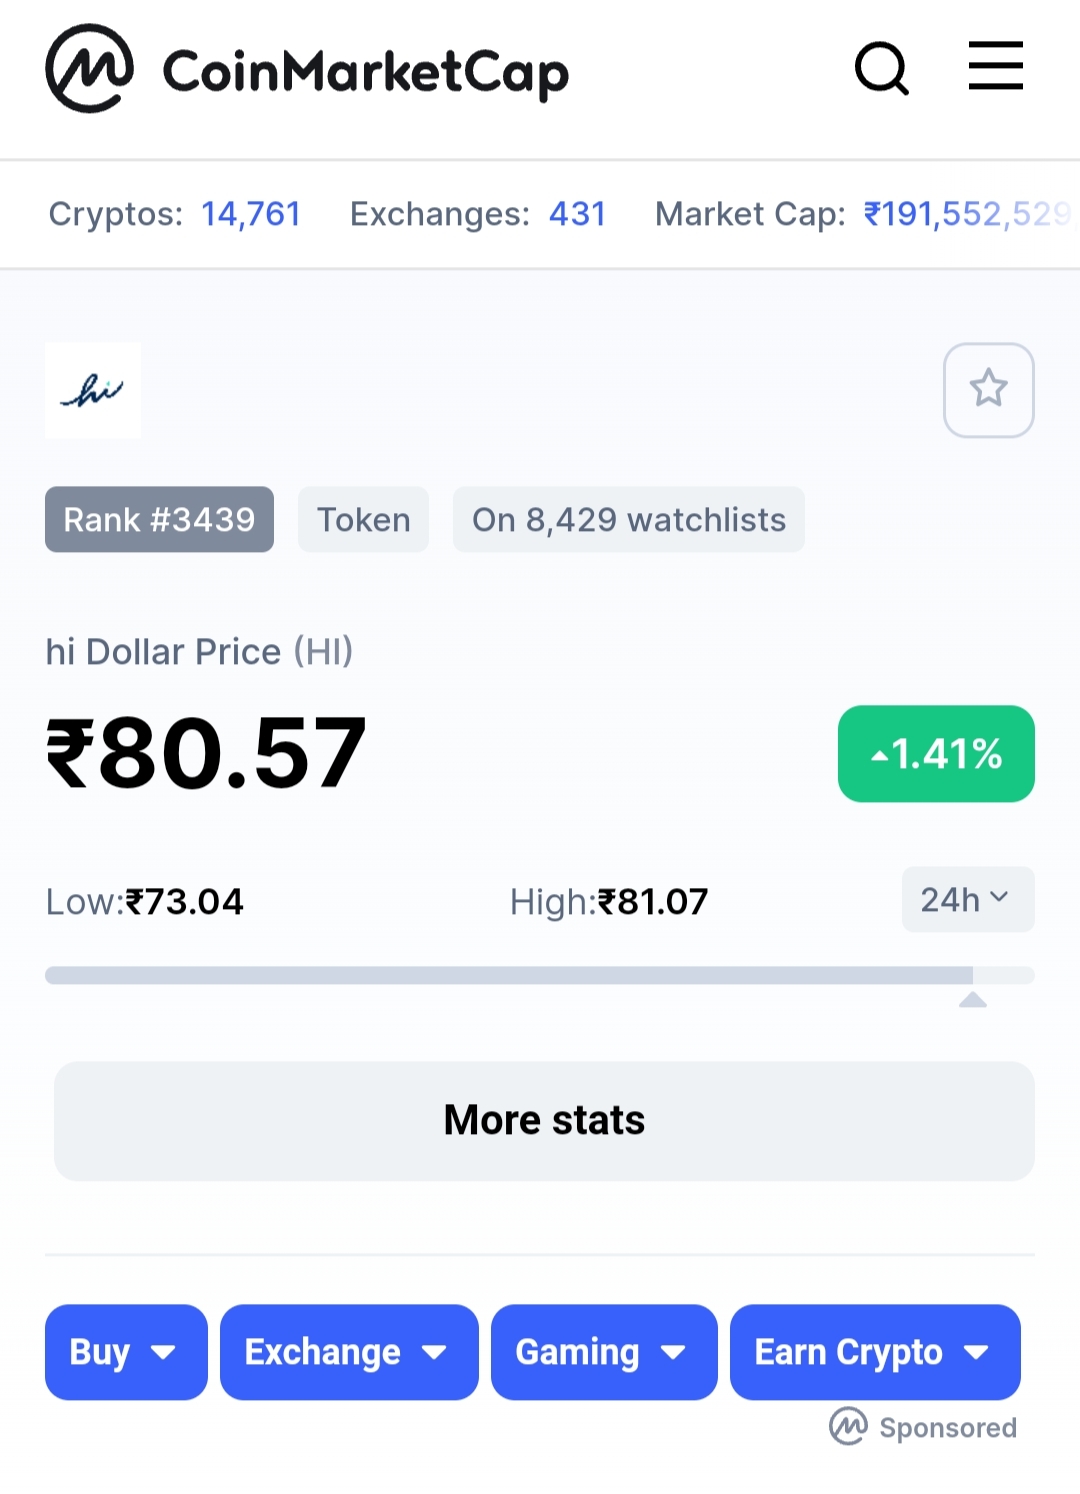This screenshot has width=1080, height=1494.
Task: Select the Rank #3439 badge
Action: click(159, 520)
